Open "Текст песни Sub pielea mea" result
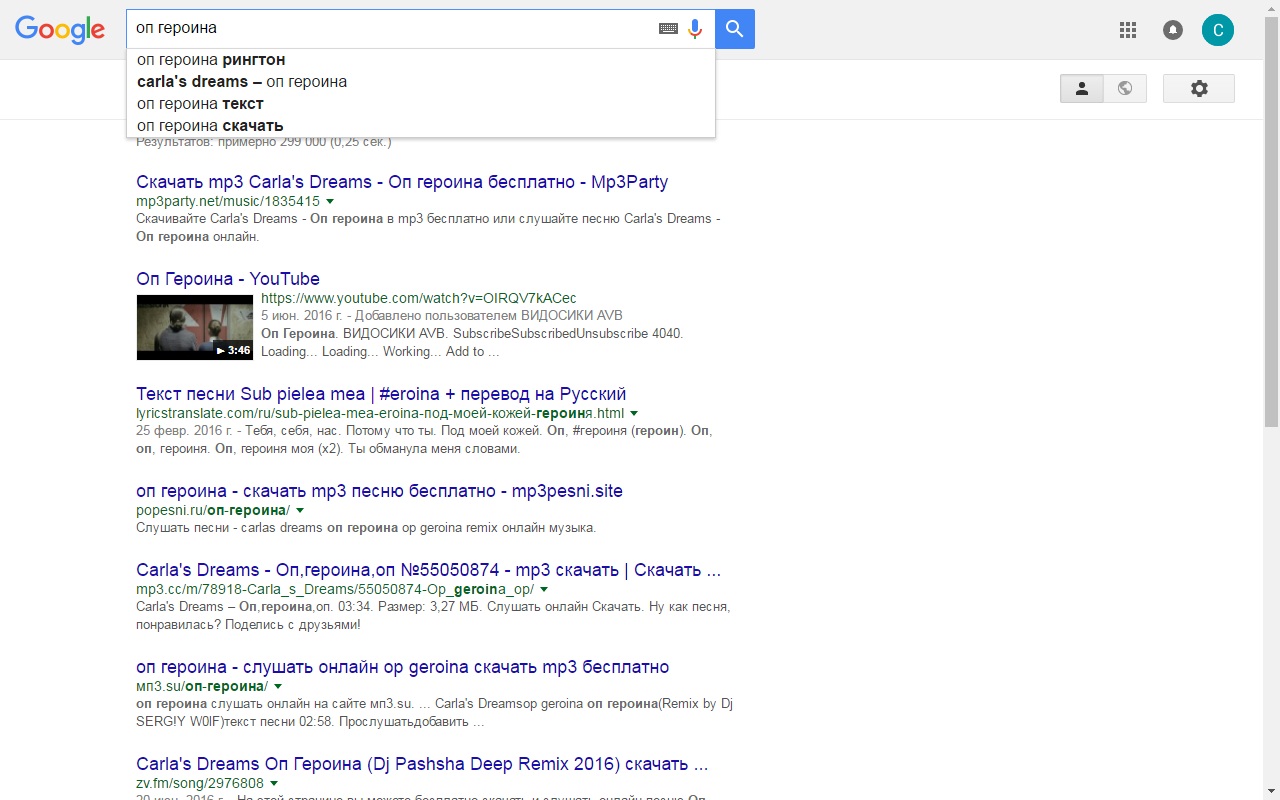This screenshot has height=800, width=1280. tap(381, 394)
